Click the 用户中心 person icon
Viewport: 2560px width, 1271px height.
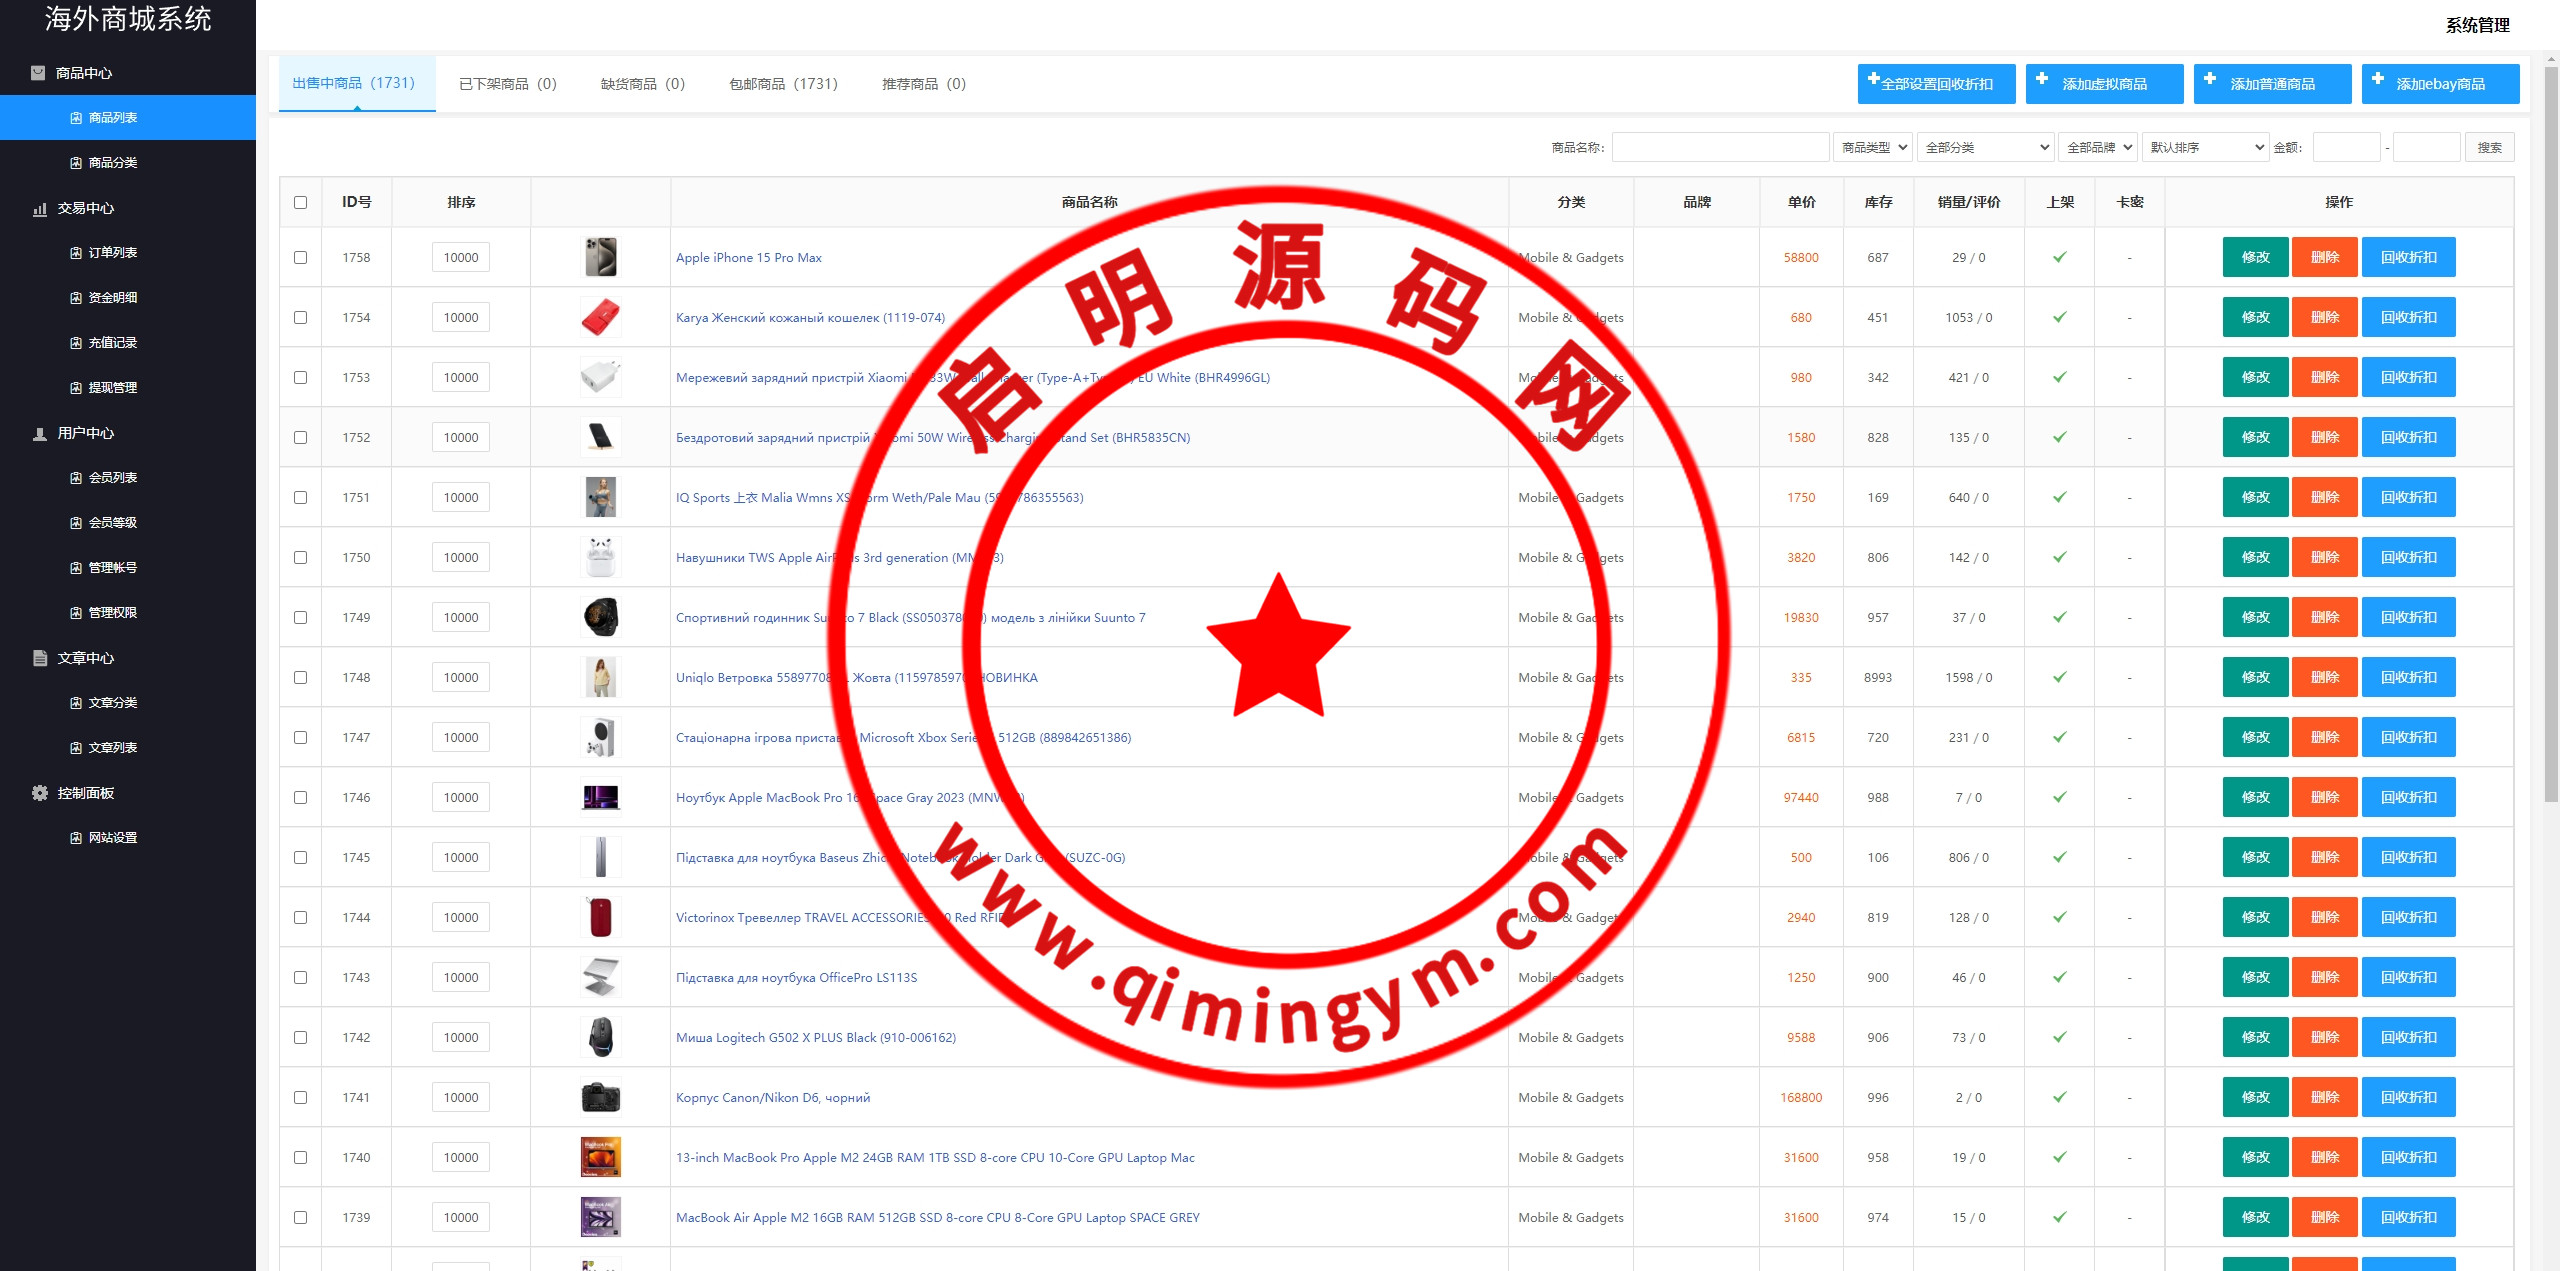coord(40,434)
